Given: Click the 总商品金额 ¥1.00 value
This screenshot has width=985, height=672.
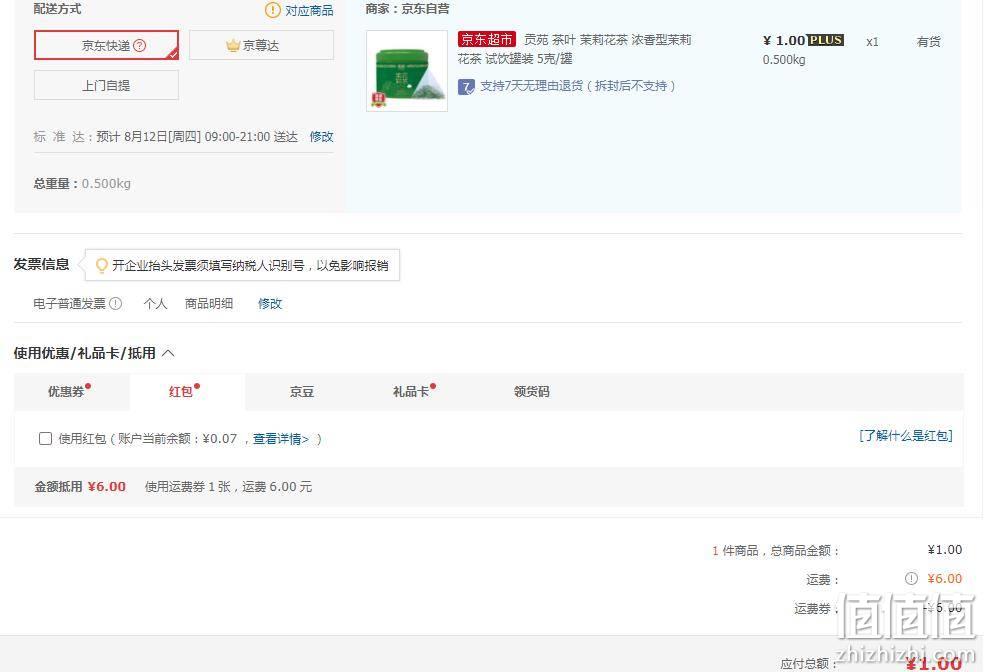Looking at the screenshot, I should pyautogui.click(x=945, y=550).
